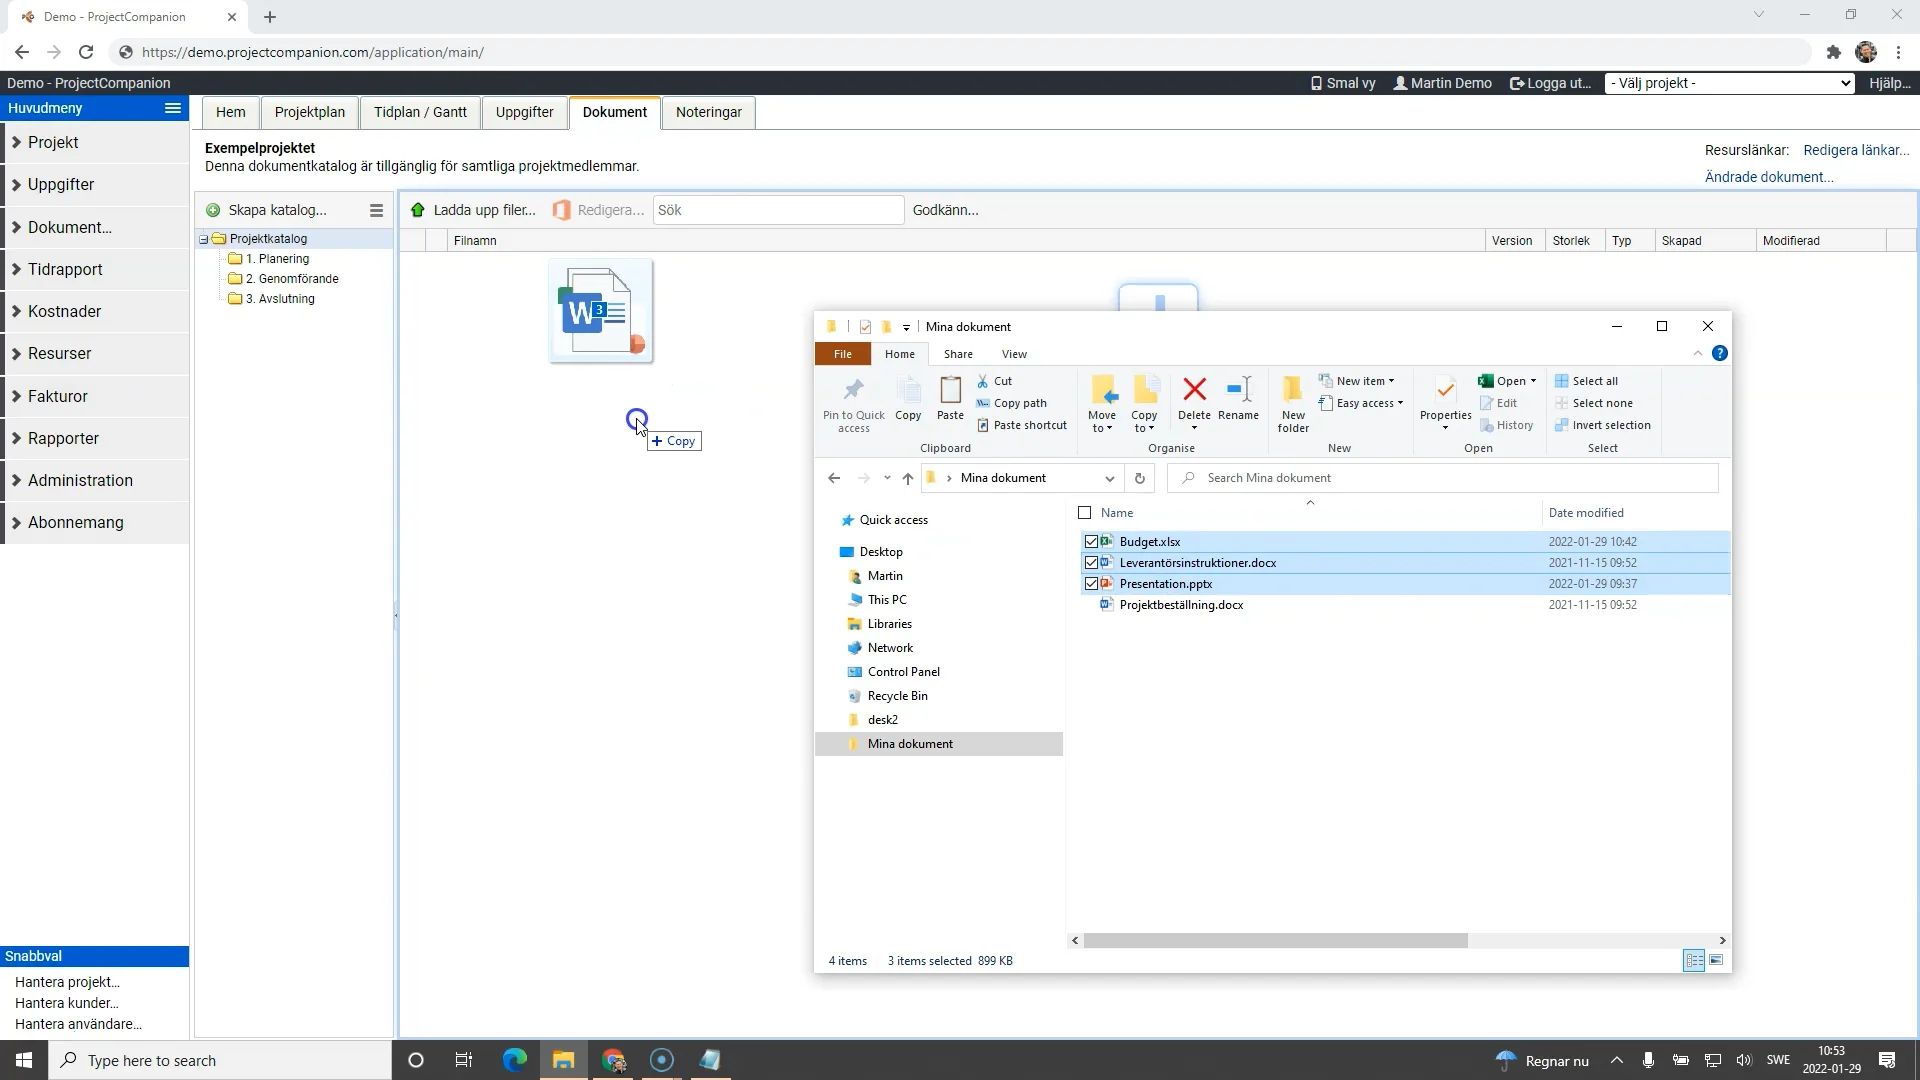Uncheck the Budget.xlsx file checkbox

[1091, 542]
